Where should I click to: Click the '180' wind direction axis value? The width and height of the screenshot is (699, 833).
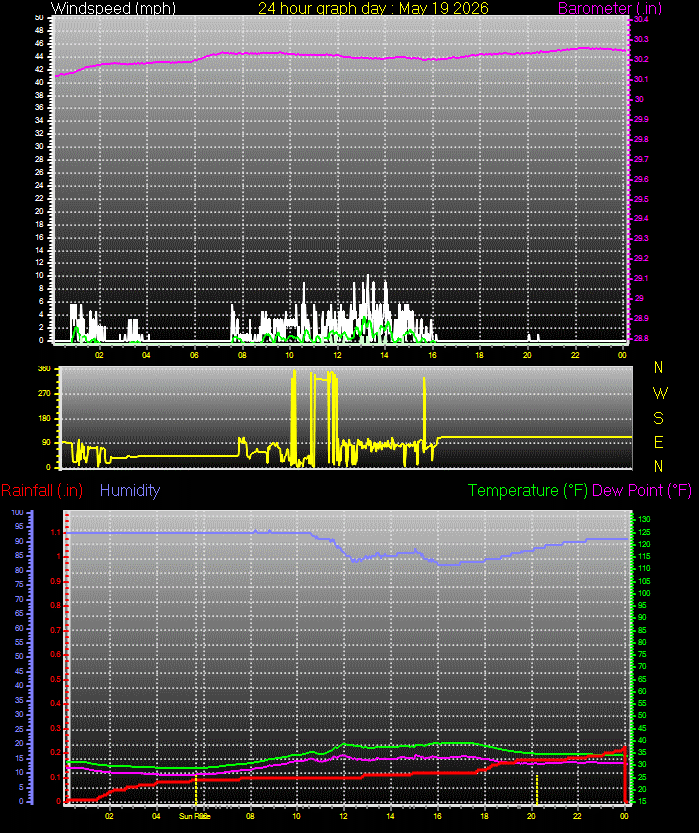(x=45, y=418)
